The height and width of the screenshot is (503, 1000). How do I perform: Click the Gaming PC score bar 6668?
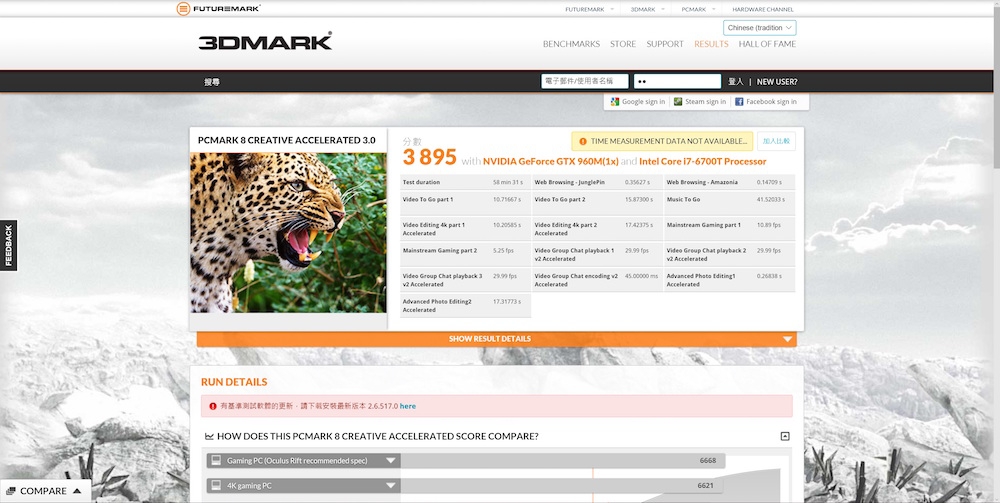[562, 460]
